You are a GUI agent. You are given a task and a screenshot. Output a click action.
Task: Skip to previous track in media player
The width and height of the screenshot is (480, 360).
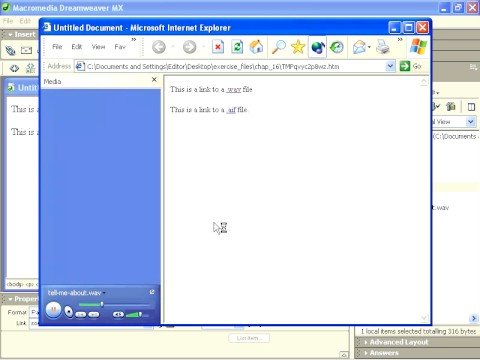81,315
